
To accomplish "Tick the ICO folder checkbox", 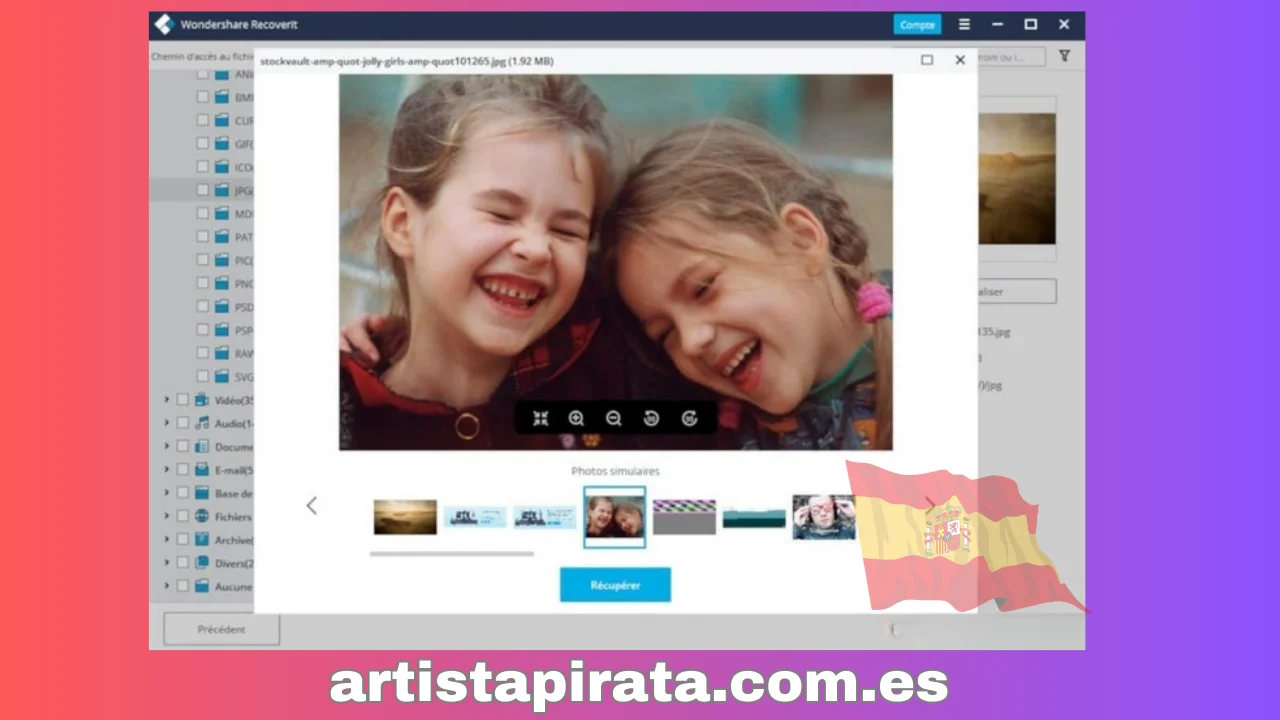I will coord(203,167).
